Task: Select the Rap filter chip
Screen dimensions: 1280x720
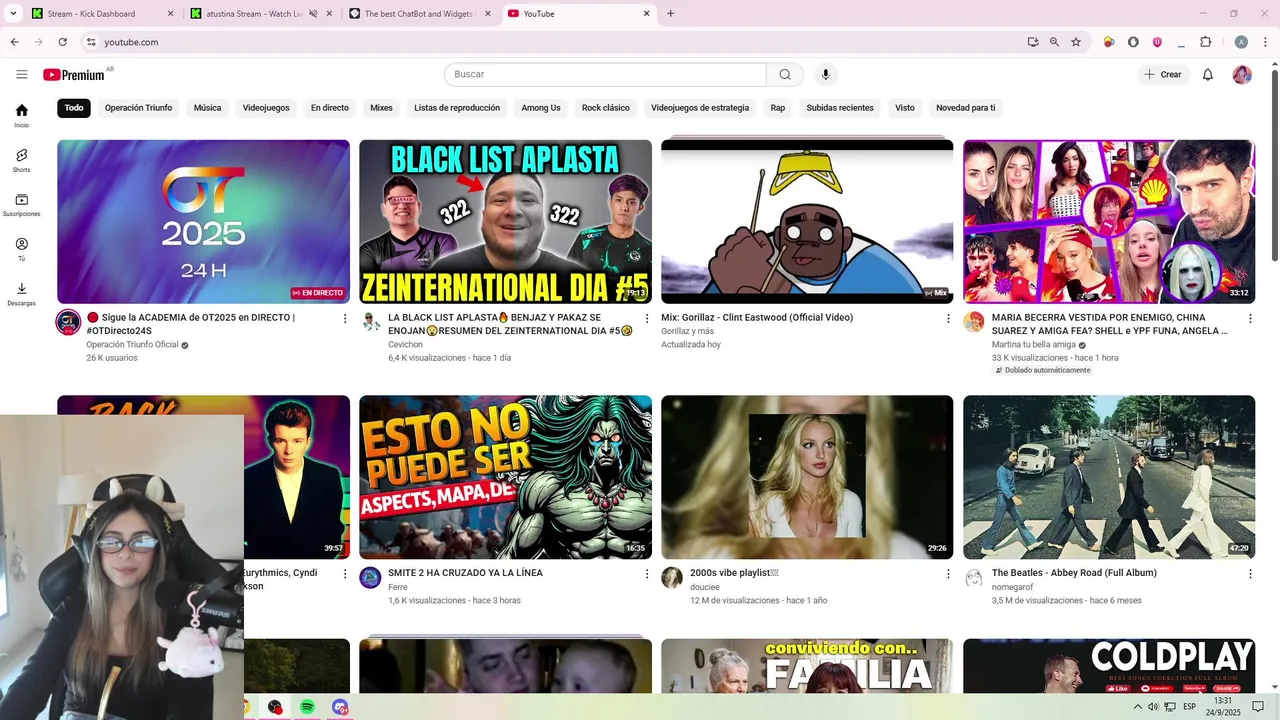Action: click(x=778, y=108)
